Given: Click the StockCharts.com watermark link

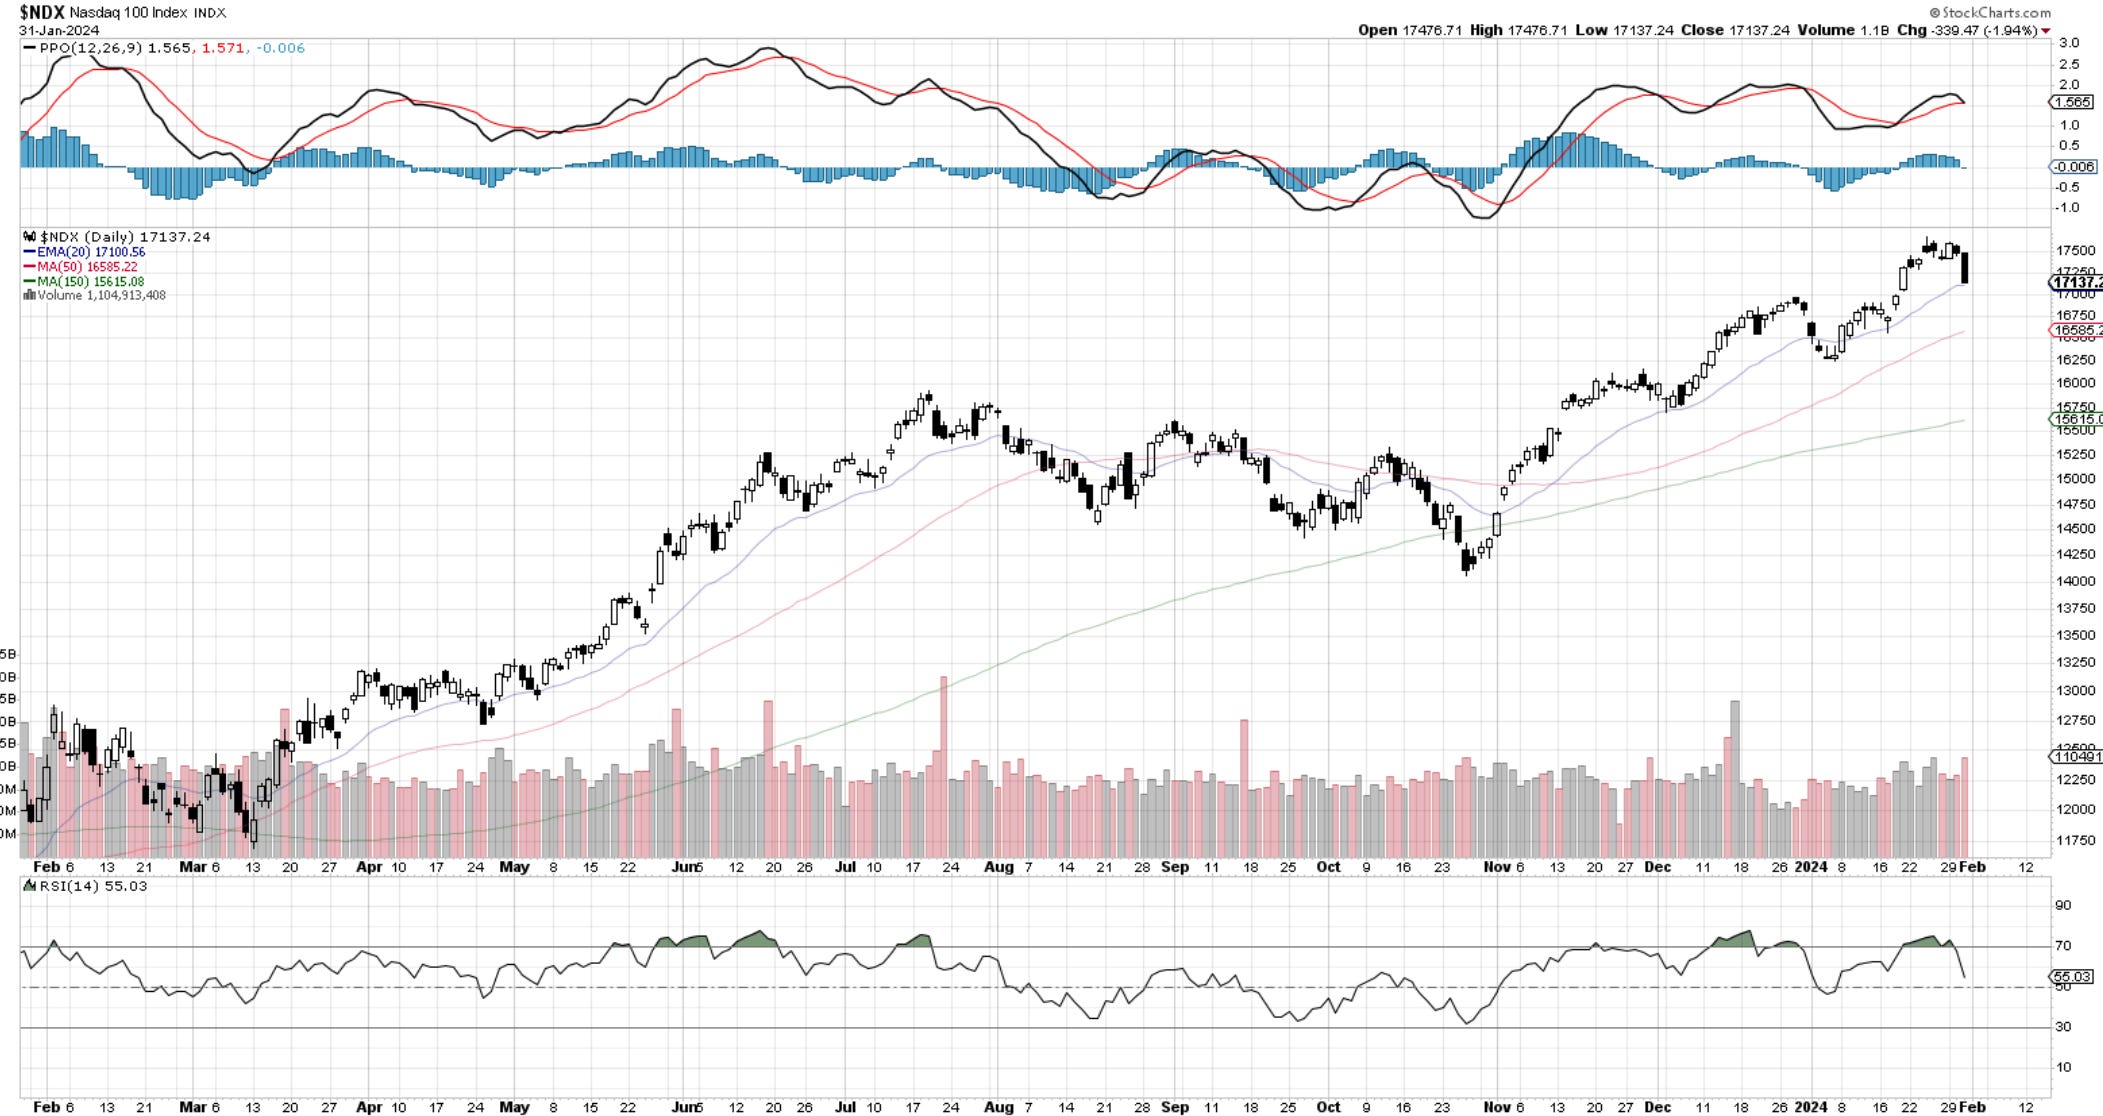Looking at the screenshot, I should [x=1996, y=13].
